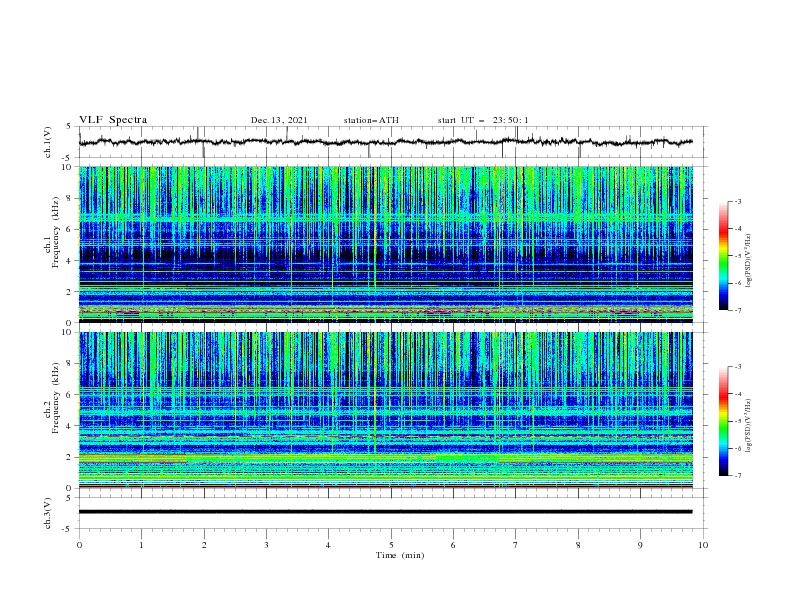The height and width of the screenshot is (612, 792).
Task: Click the upper ch.1 color scale bar
Action: pyautogui.click(x=724, y=256)
